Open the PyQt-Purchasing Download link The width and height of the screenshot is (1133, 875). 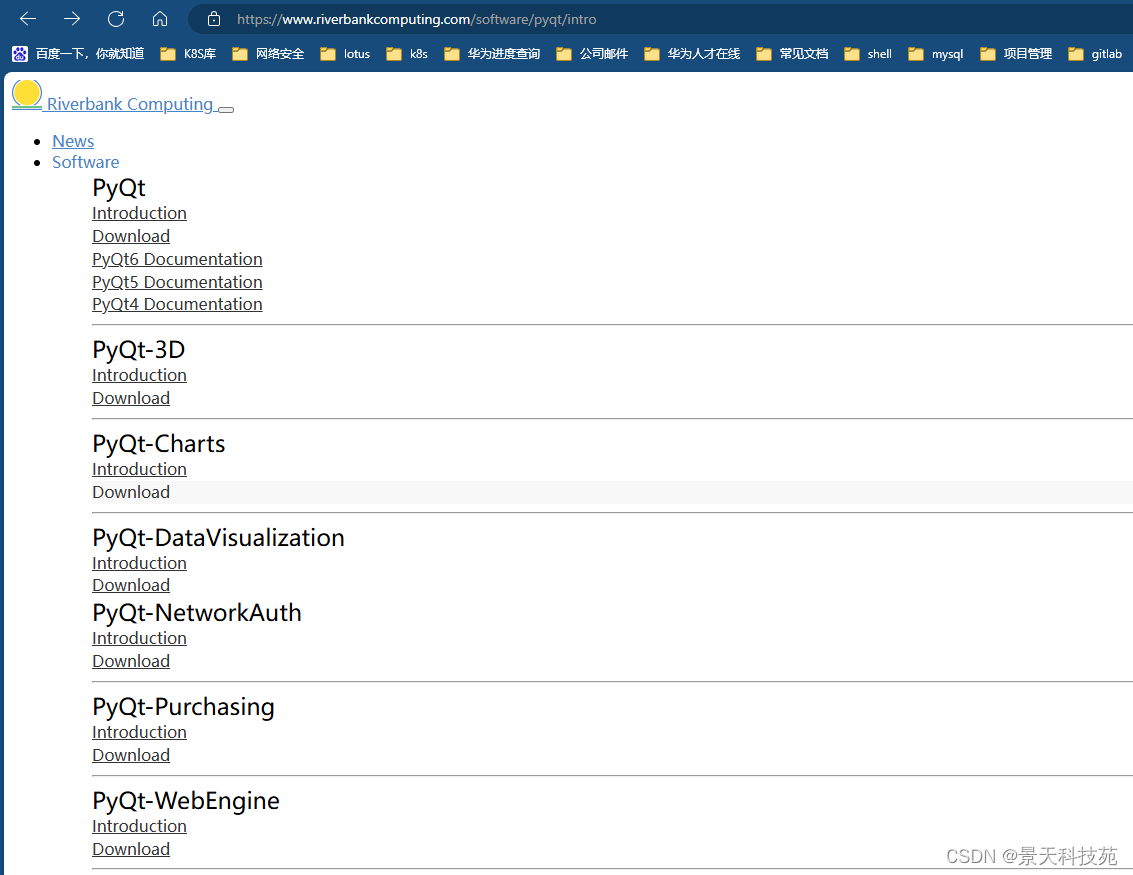[131, 755]
